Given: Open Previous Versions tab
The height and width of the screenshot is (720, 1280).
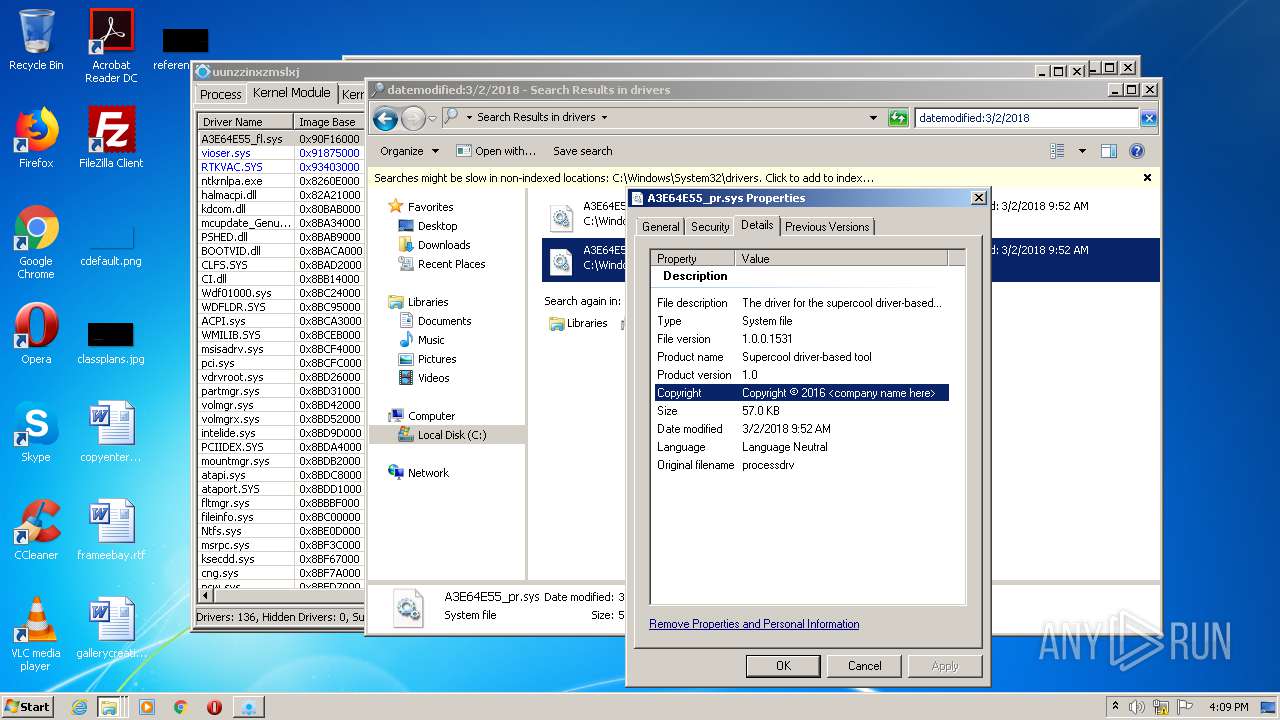Looking at the screenshot, I should click(827, 227).
